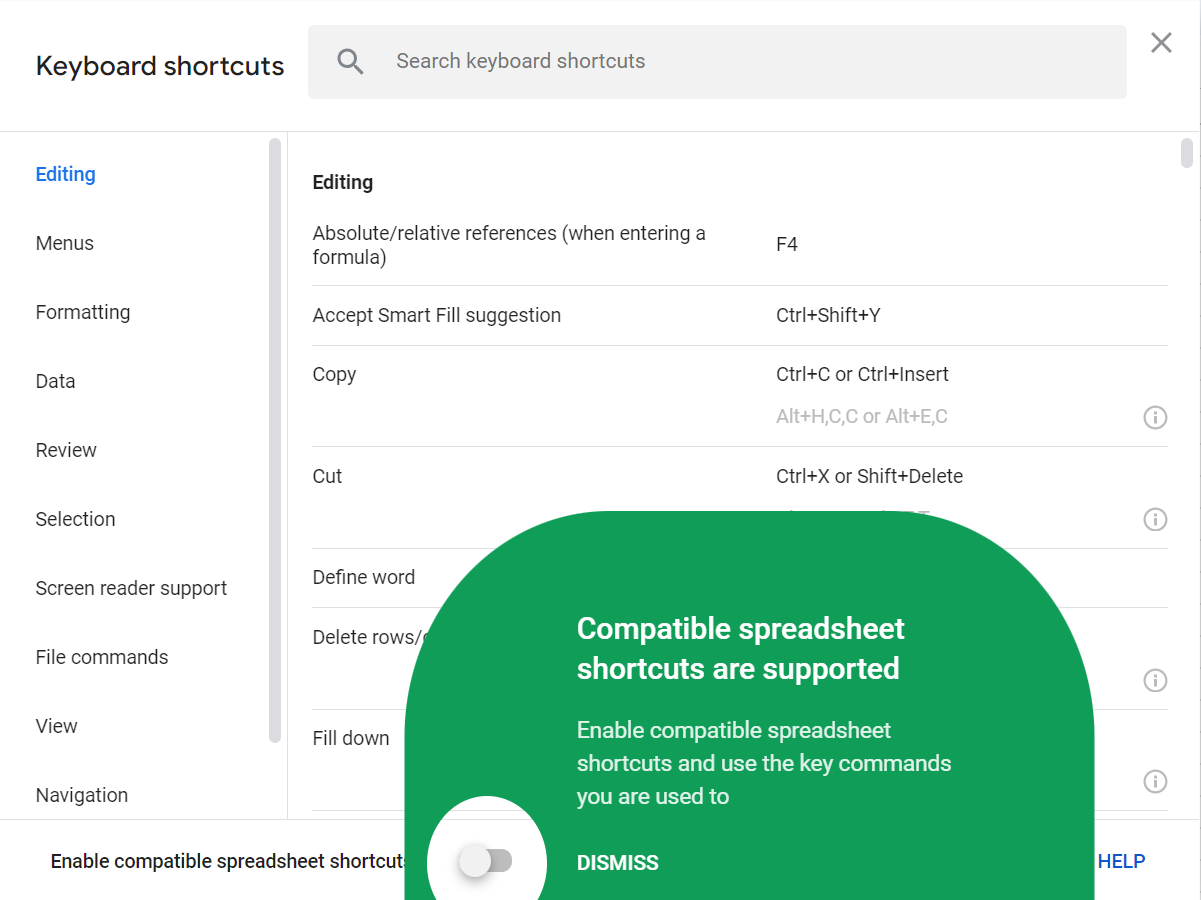Open the File commands category
The width and height of the screenshot is (1201, 900).
[x=102, y=657]
